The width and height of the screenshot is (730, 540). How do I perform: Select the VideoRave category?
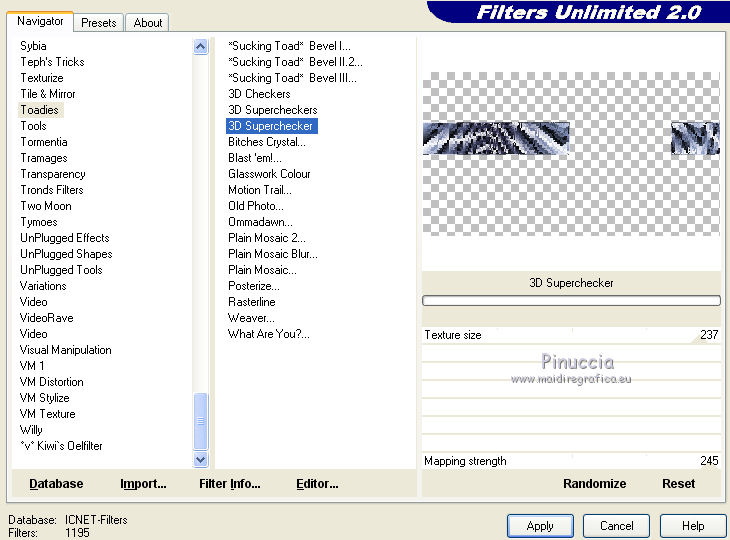coord(47,318)
